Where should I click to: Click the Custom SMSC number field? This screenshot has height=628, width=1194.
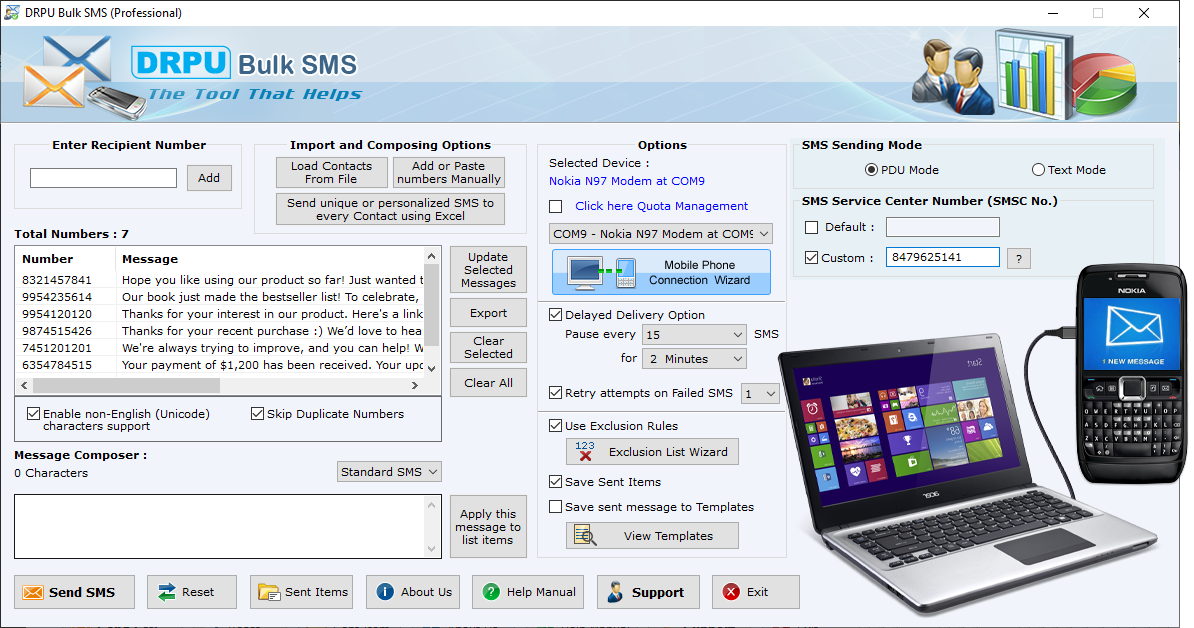point(943,257)
